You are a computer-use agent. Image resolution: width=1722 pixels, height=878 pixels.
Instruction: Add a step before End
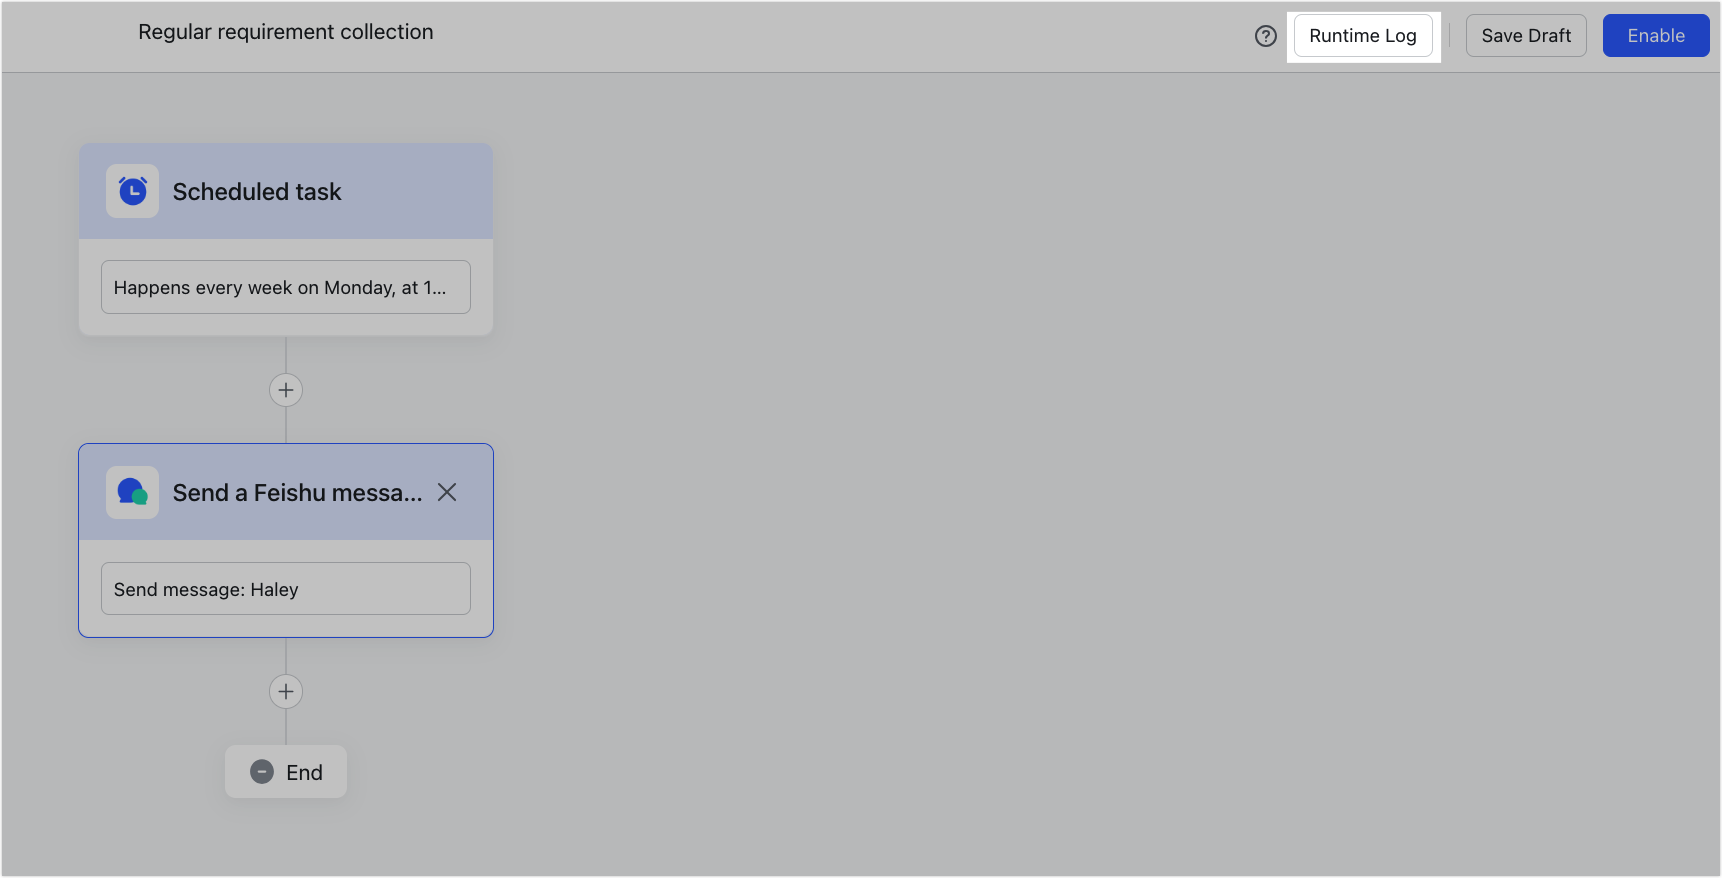(x=286, y=691)
